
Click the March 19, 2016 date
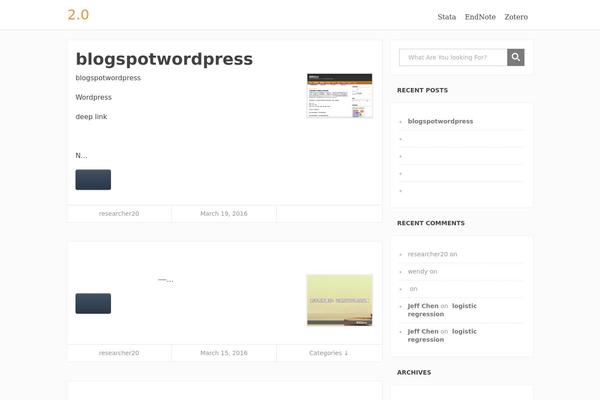click(x=224, y=214)
